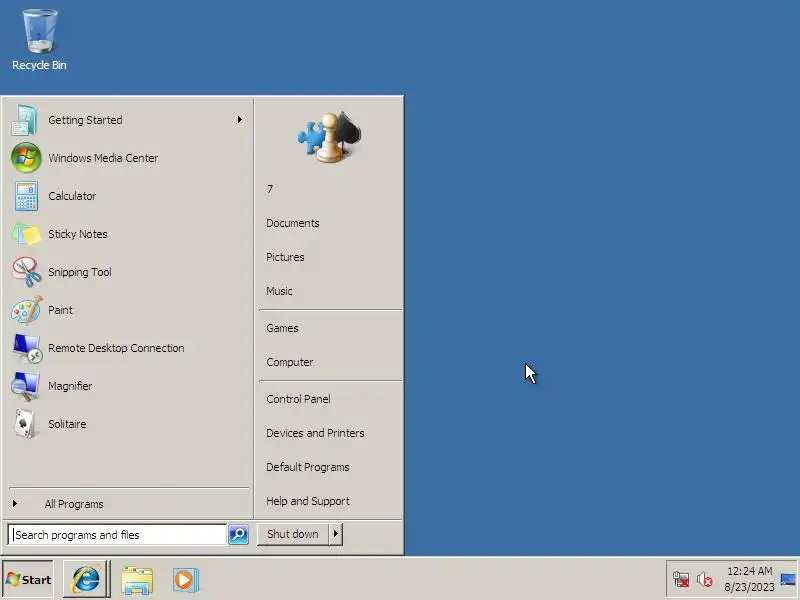The height and width of the screenshot is (600, 800).
Task: Click the network status tray icon
Action: coord(681,579)
